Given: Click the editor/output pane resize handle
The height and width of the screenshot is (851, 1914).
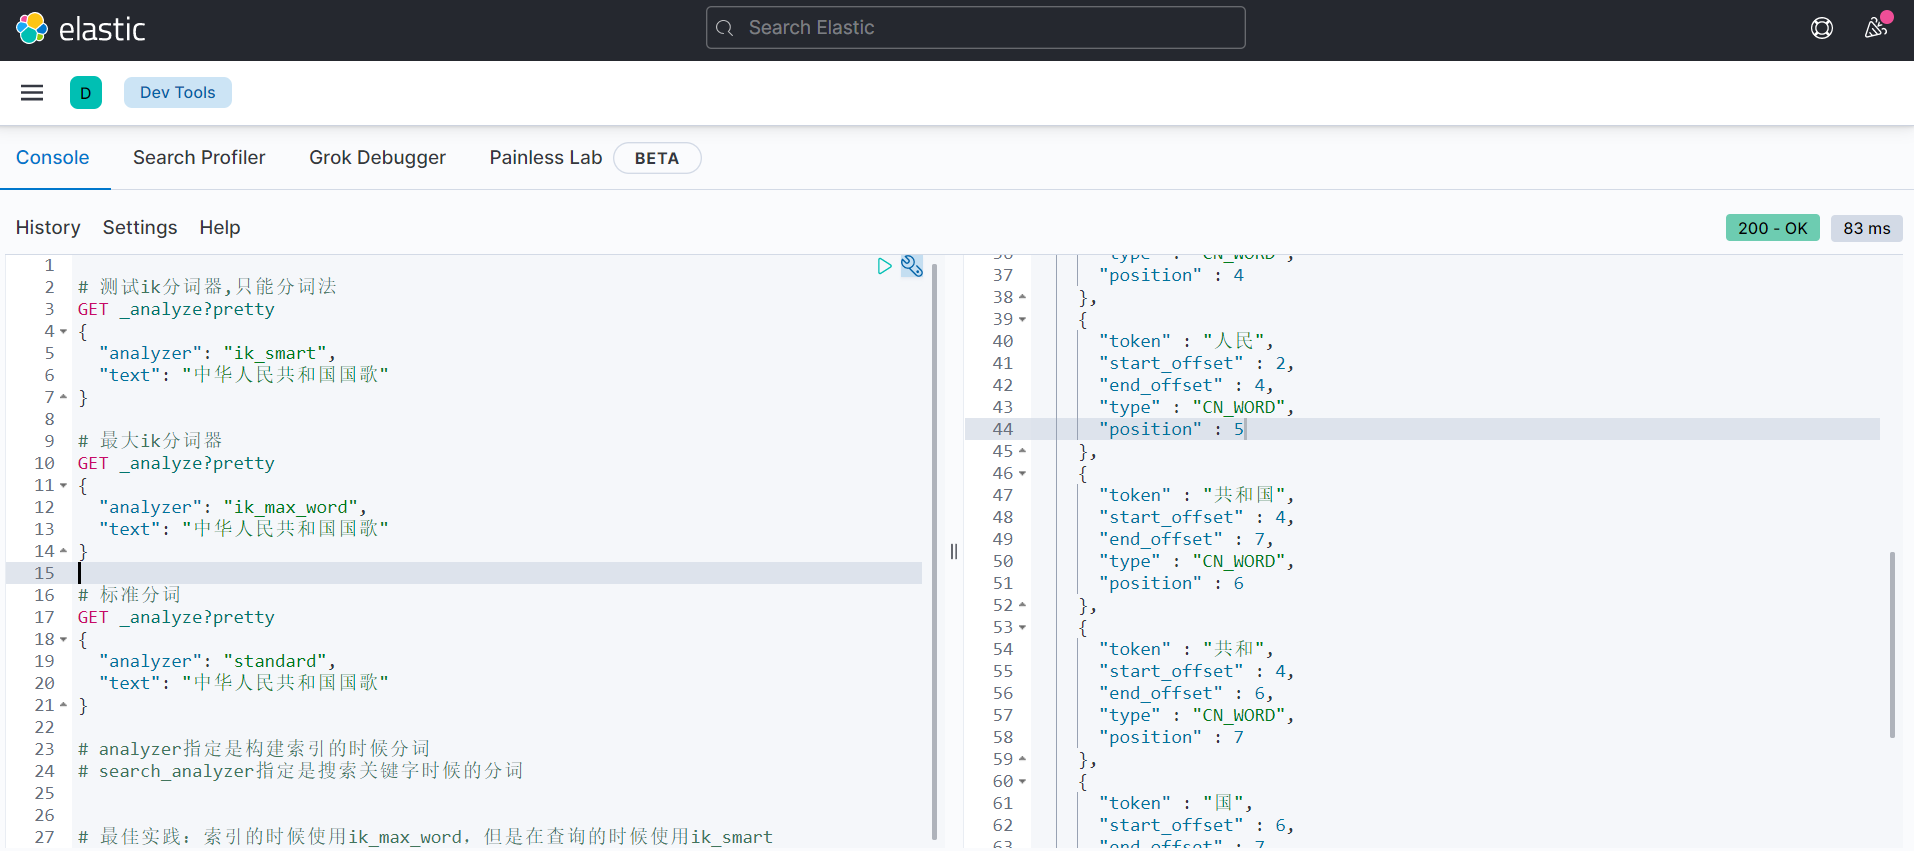Looking at the screenshot, I should 954,551.
